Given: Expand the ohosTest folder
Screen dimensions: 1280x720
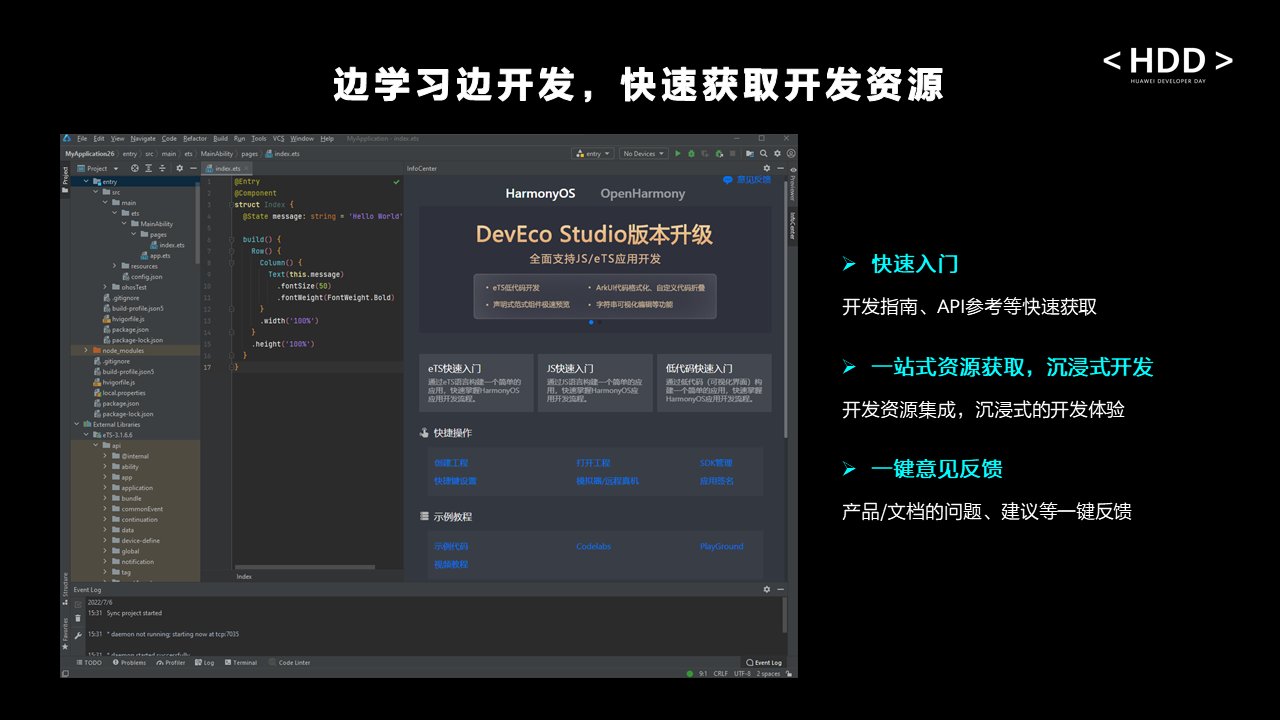Looking at the screenshot, I should 105,287.
